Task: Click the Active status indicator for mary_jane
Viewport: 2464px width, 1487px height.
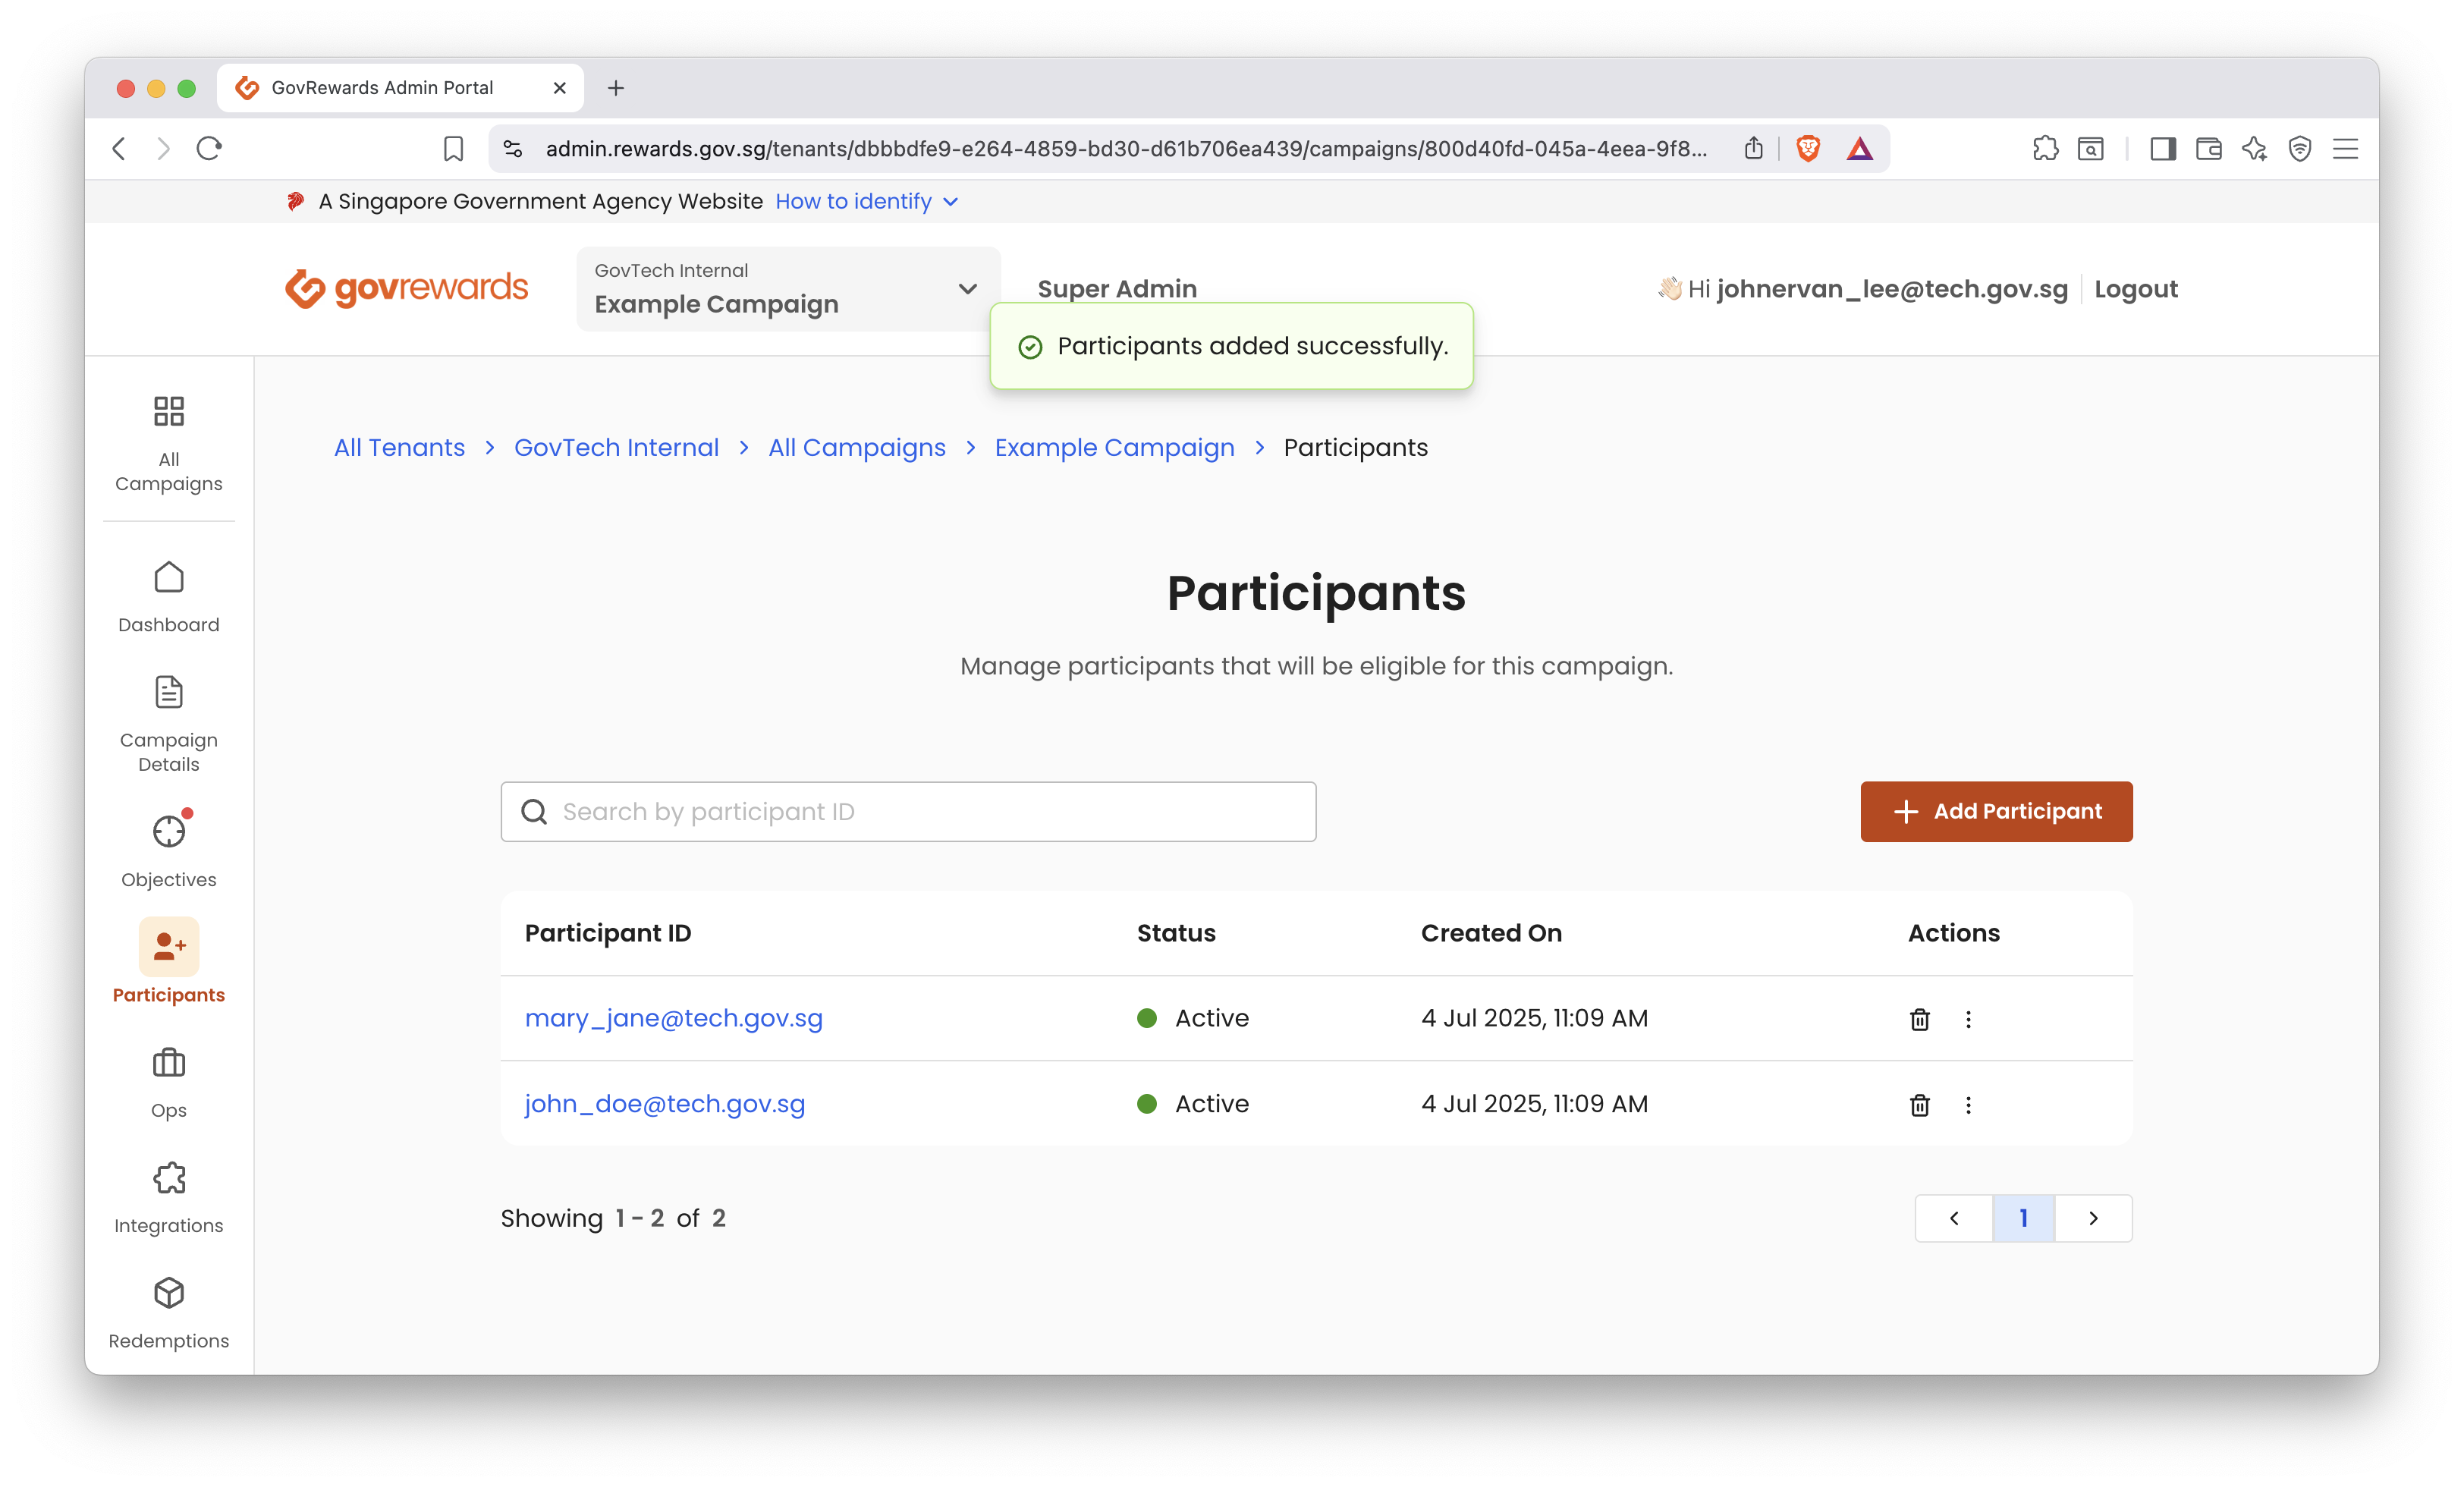Action: click(1147, 1018)
